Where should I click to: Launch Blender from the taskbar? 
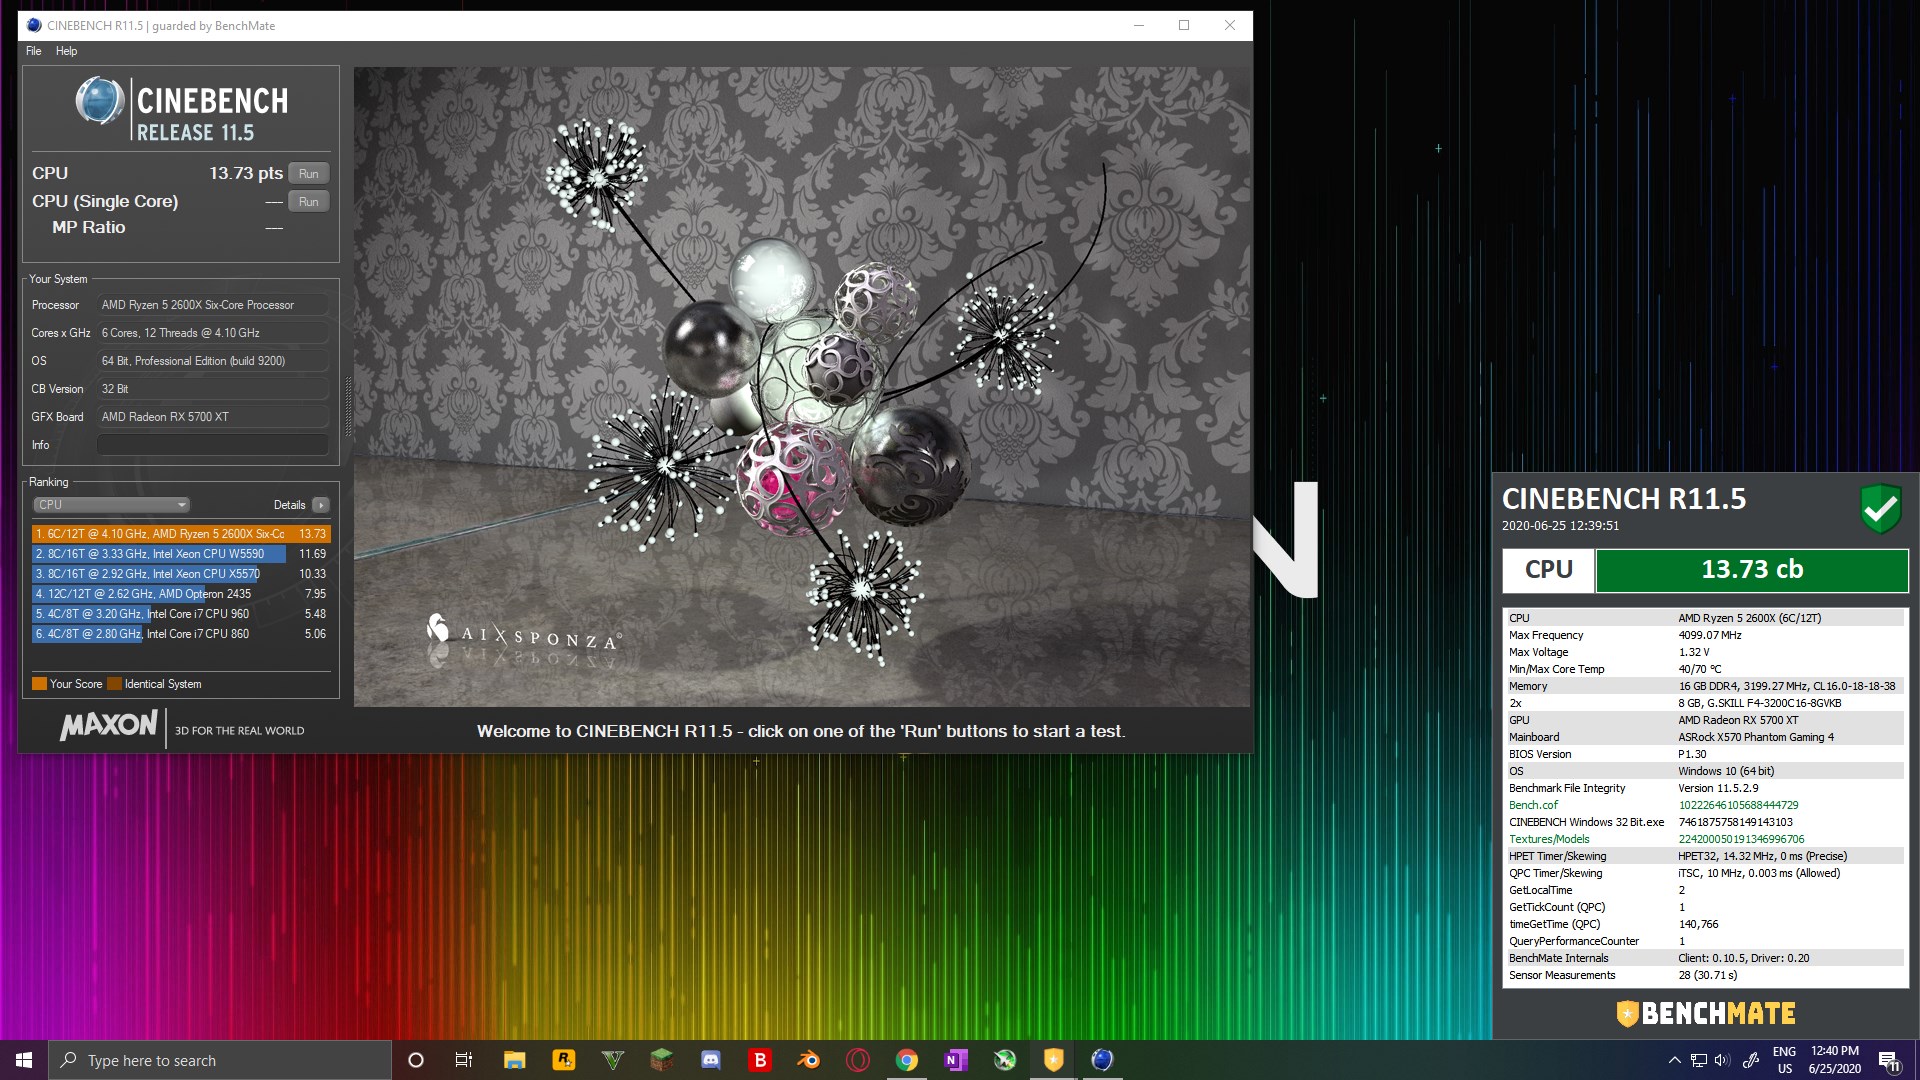(808, 1060)
